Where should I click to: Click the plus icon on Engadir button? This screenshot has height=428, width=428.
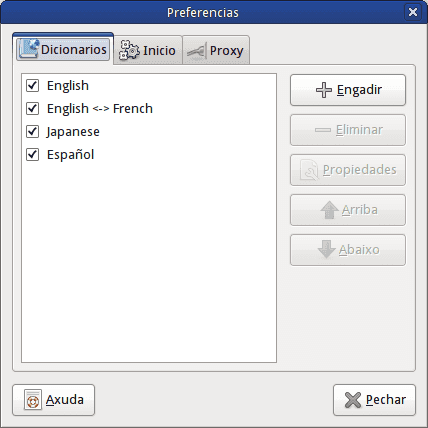pos(324,90)
